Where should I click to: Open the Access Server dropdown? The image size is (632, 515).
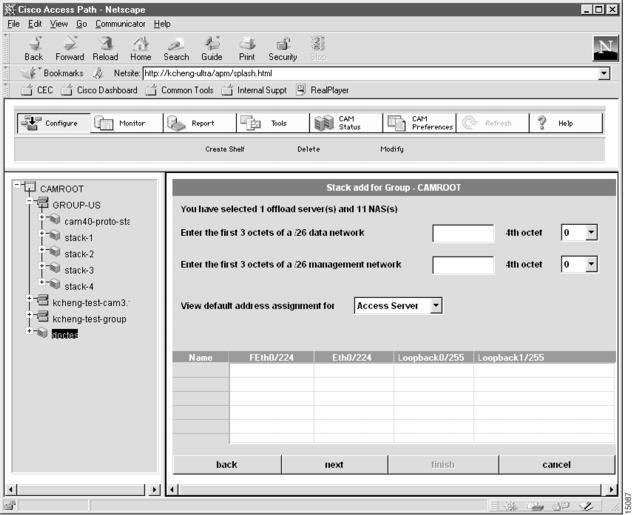[436, 305]
